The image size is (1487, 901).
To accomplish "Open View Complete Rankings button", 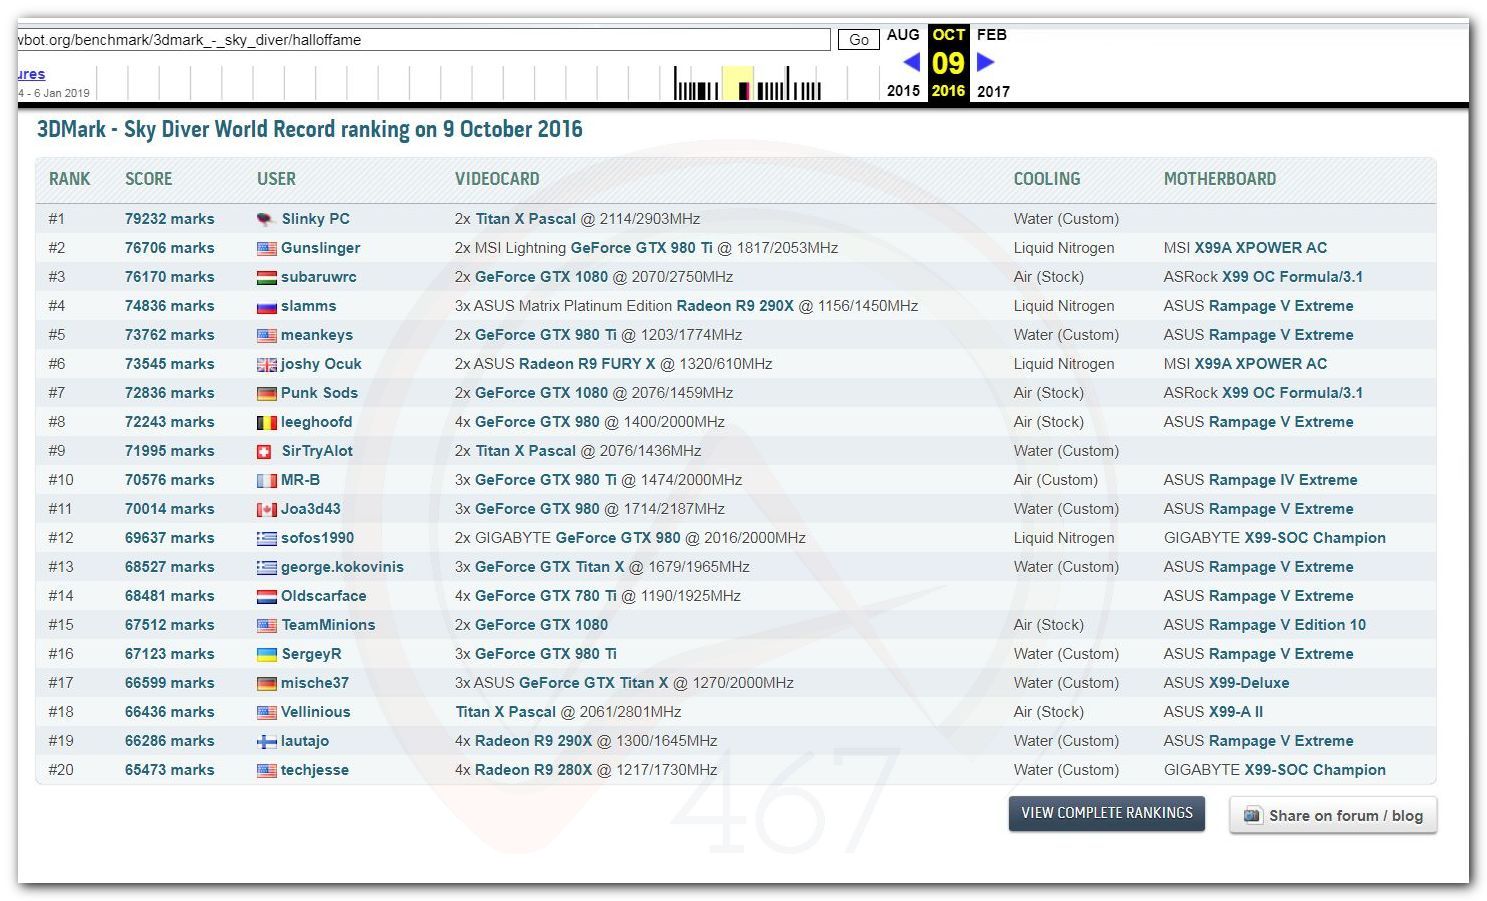I will 1107,813.
